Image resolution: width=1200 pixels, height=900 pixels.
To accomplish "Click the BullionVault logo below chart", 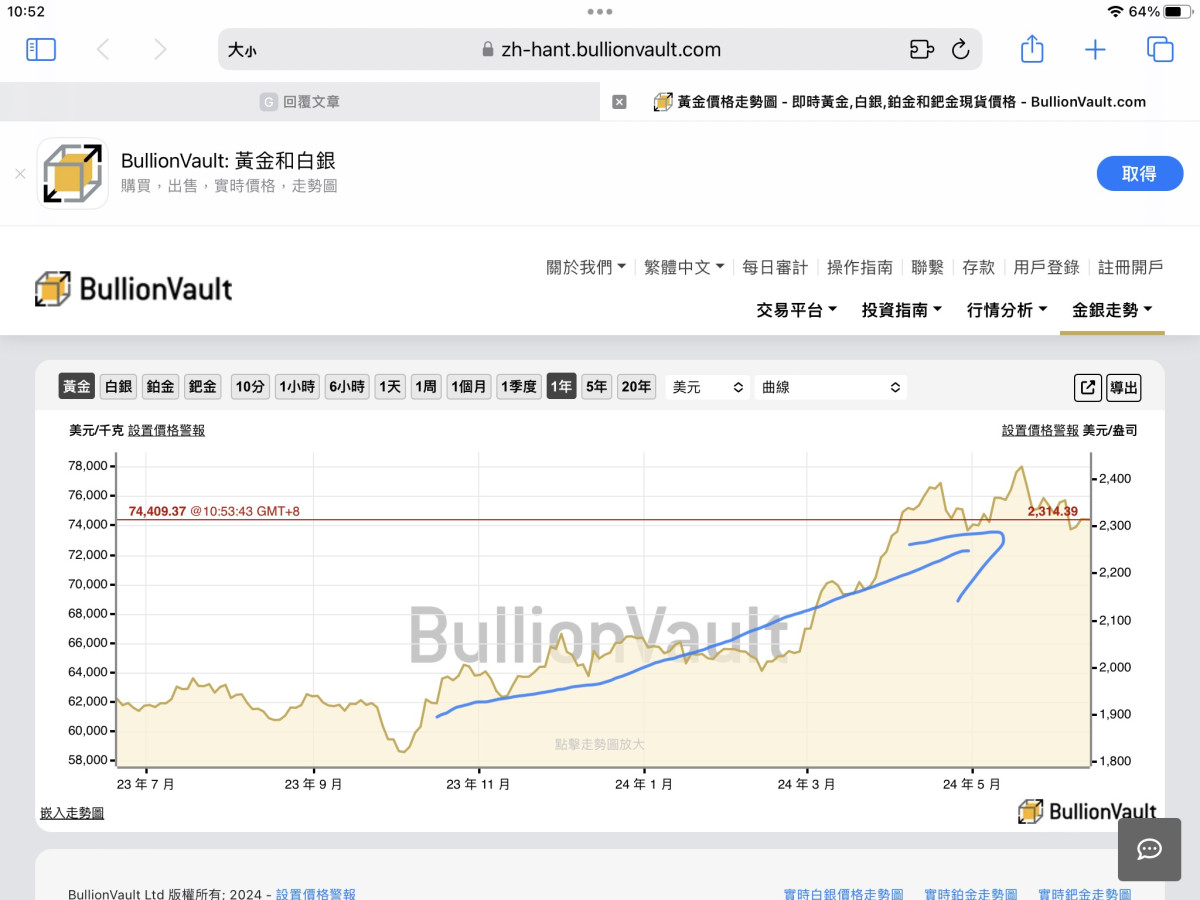I will click(x=1087, y=811).
